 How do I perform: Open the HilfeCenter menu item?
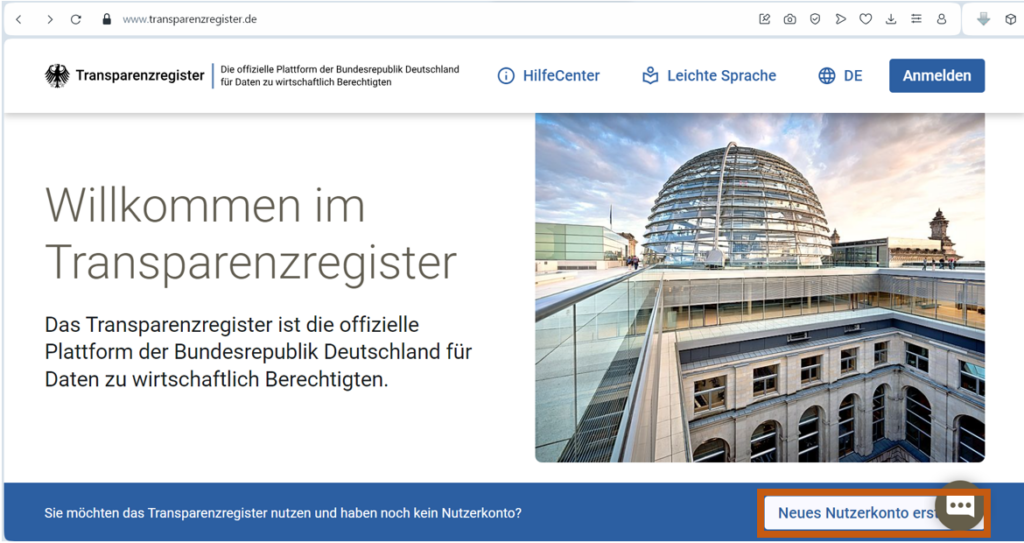pos(549,76)
